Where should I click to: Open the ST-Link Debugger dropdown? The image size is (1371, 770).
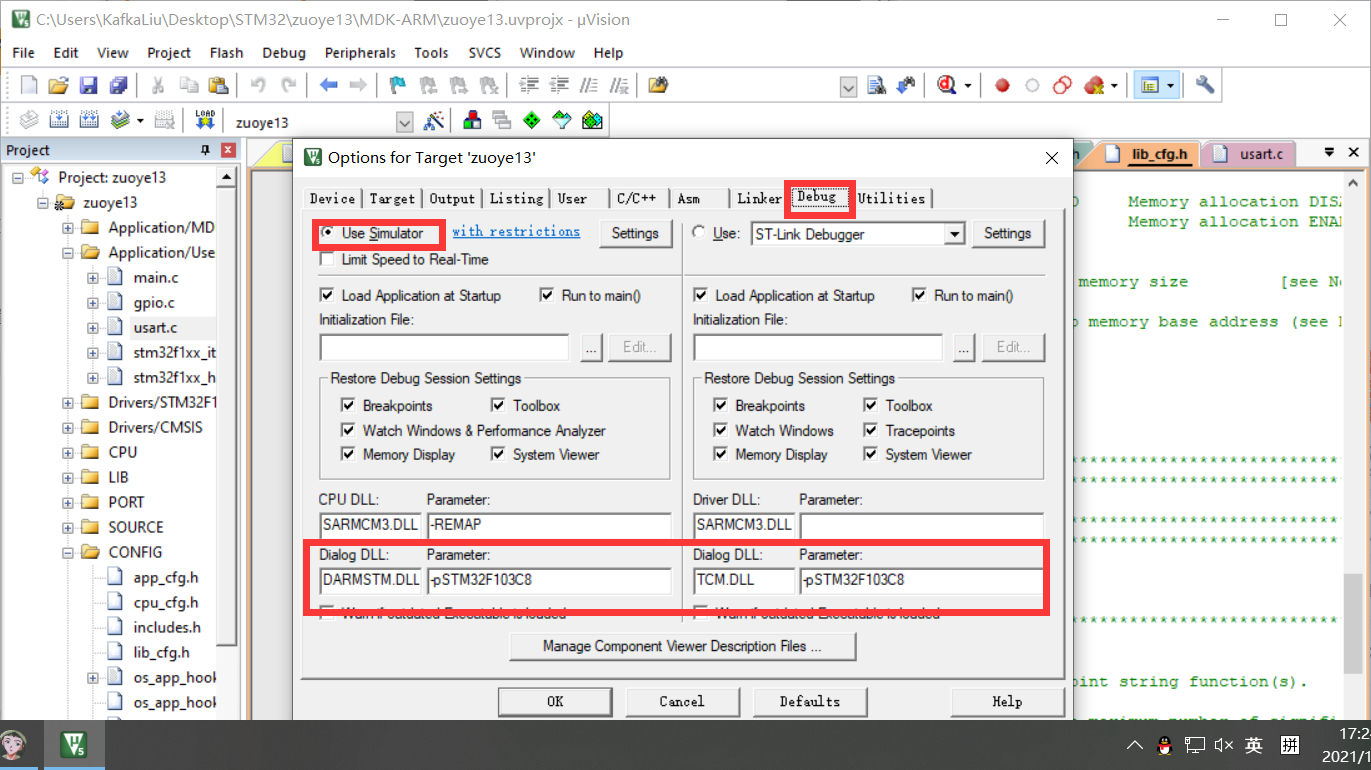955,234
